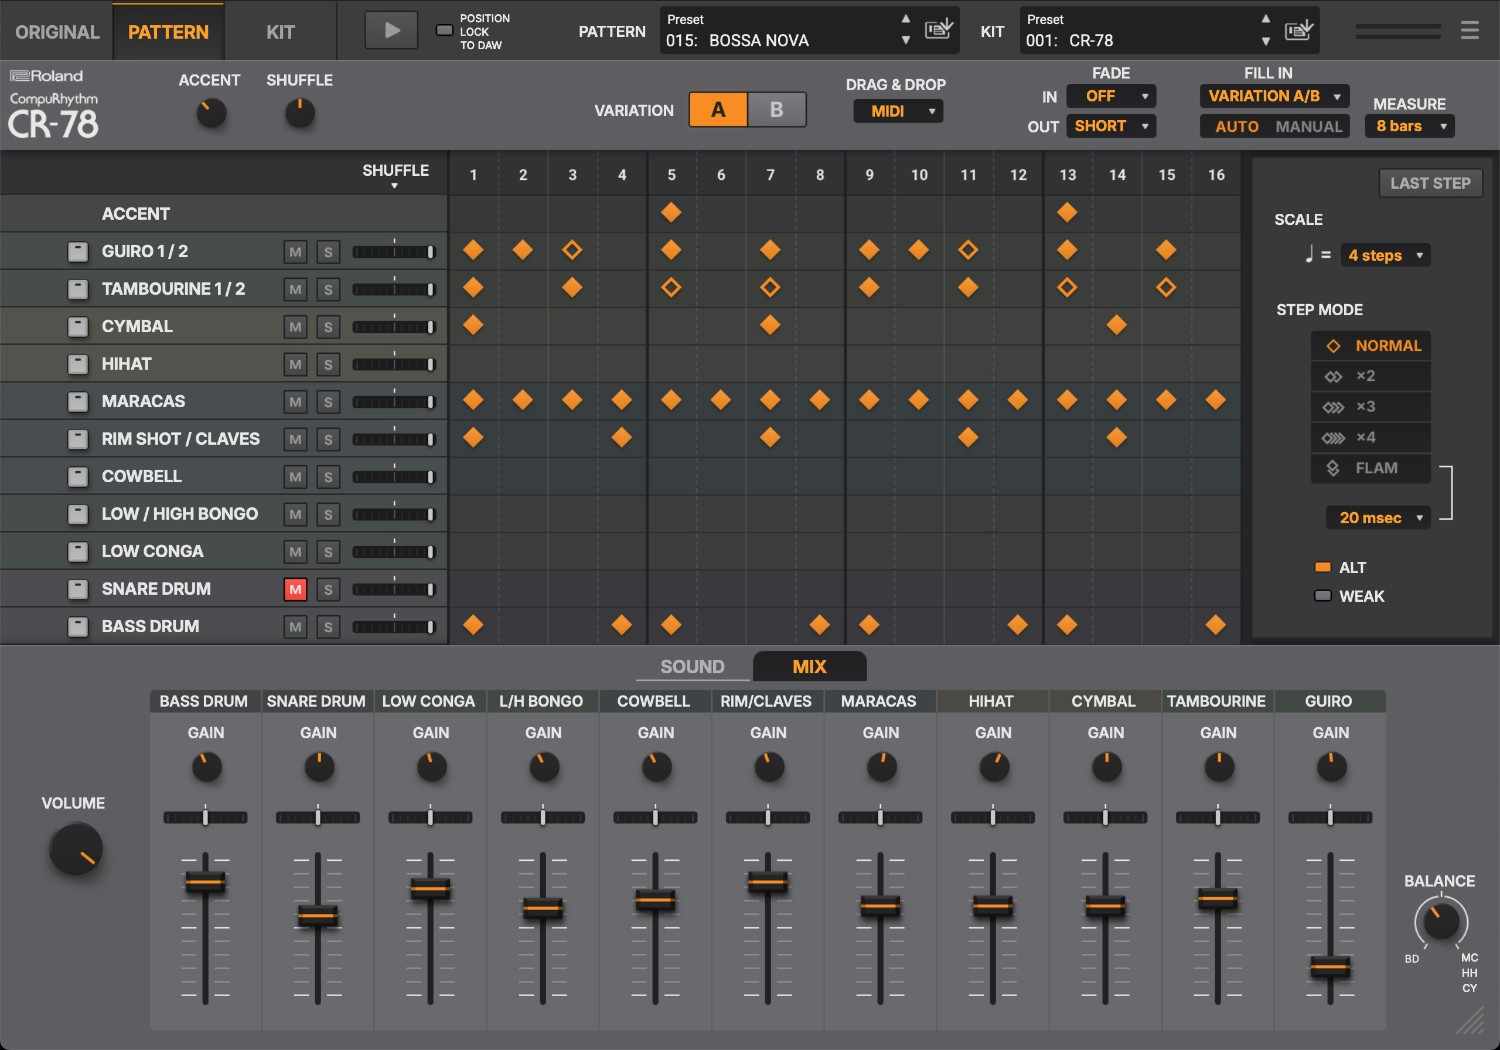Switch to the SOUND tab
The image size is (1500, 1050).
point(691,666)
